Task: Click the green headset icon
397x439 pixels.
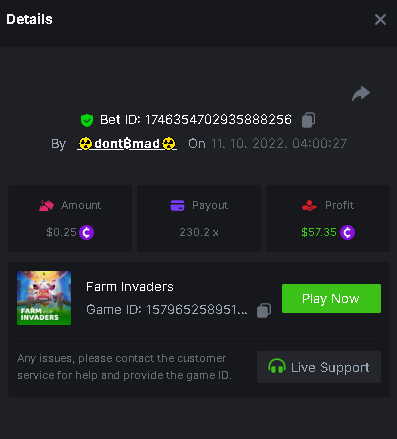Action: [x=277, y=366]
